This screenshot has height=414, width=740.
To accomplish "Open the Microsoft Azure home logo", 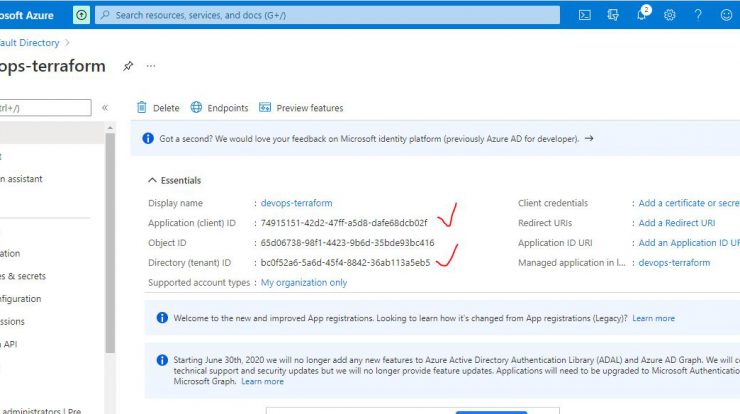I will pyautogui.click(x=27, y=15).
